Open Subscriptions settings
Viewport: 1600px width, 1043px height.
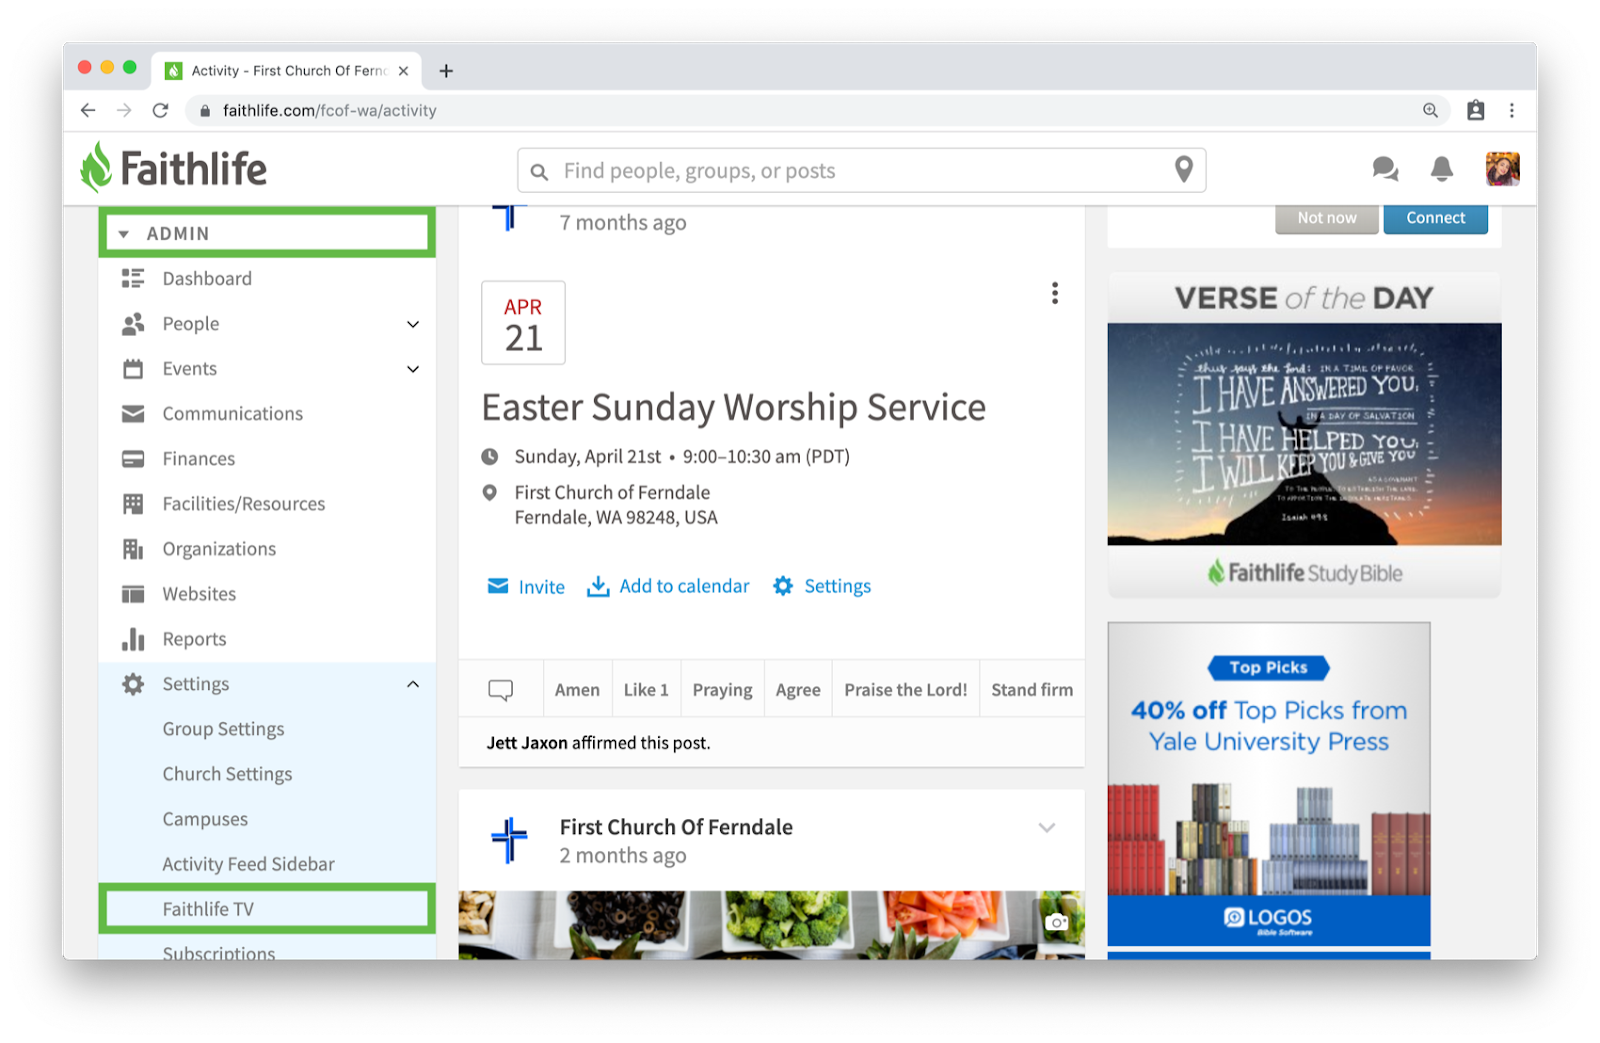tap(219, 953)
